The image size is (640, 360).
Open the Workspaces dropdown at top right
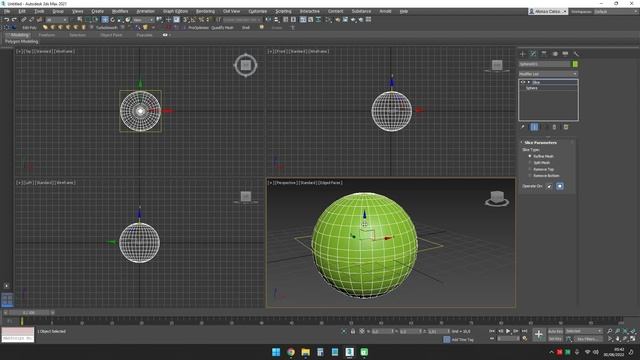click(617, 11)
